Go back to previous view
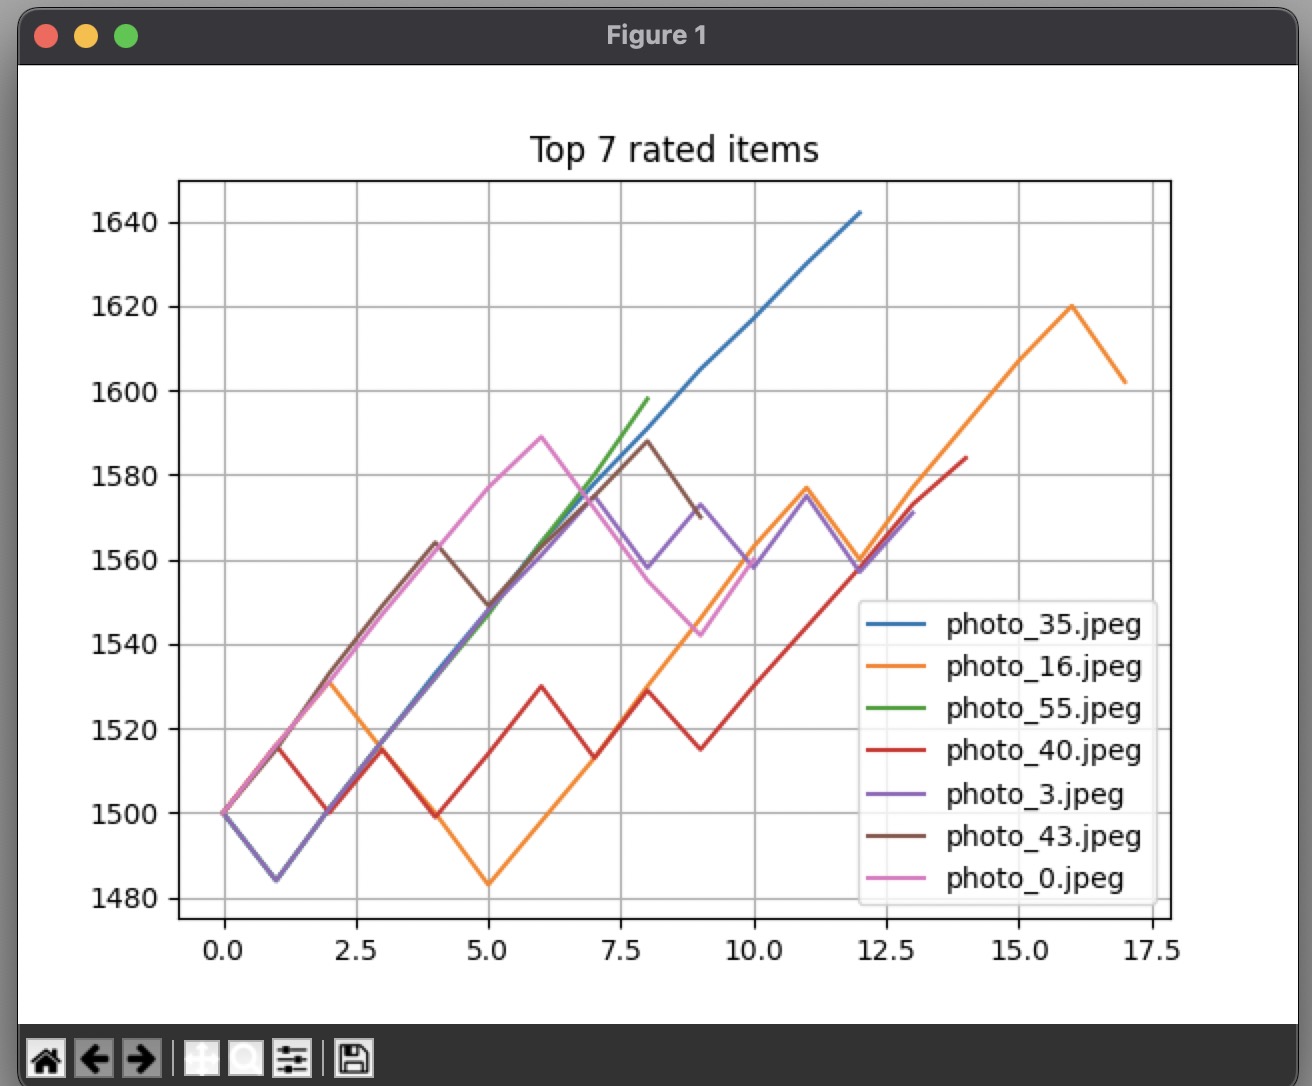This screenshot has height=1086, width=1312. (x=94, y=1058)
